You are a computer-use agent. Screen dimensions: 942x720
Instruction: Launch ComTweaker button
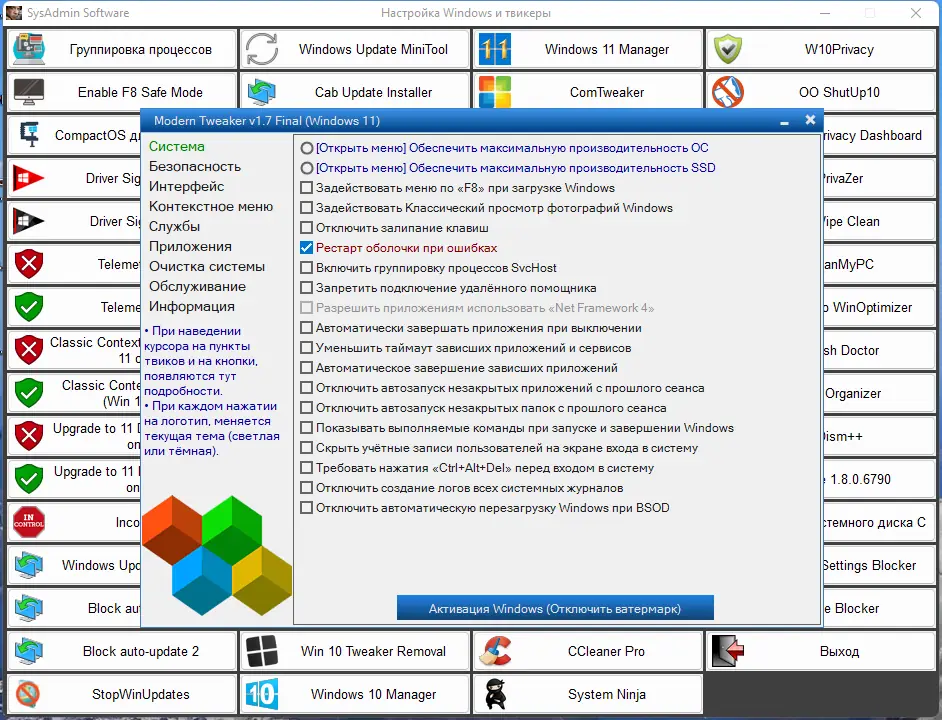588,92
